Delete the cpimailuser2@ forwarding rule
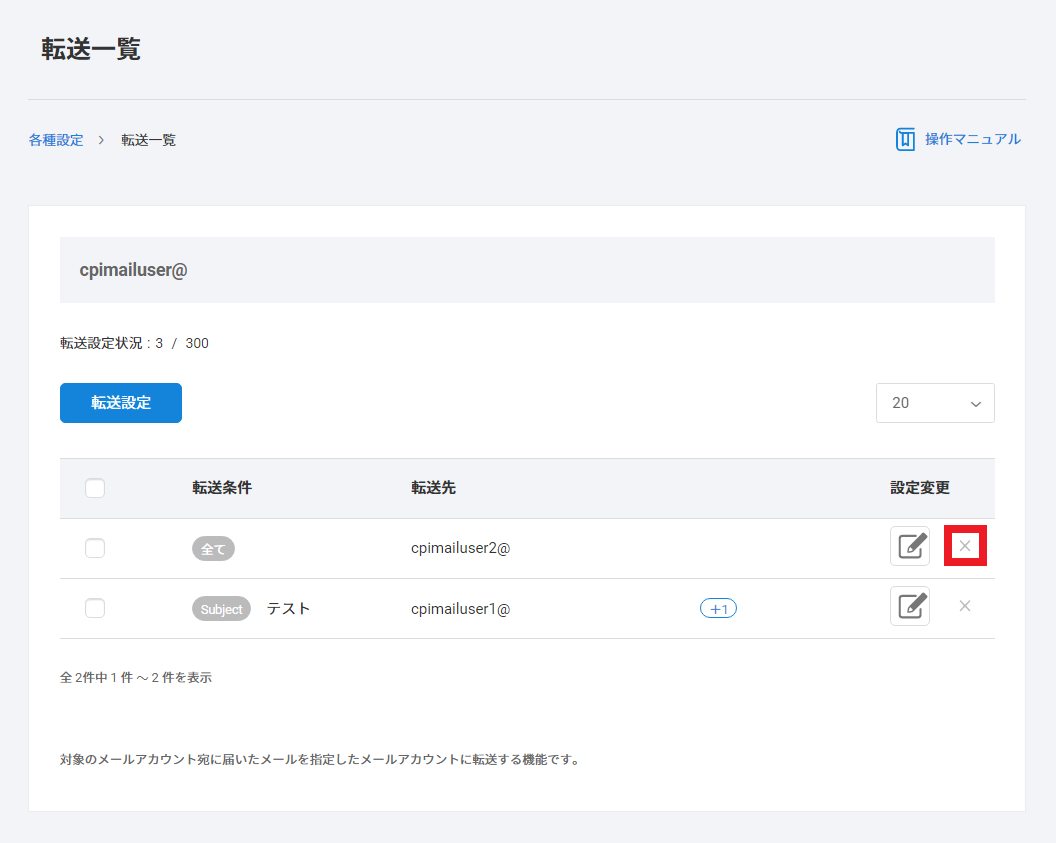Screen dimensions: 1056x843 coord(965,546)
